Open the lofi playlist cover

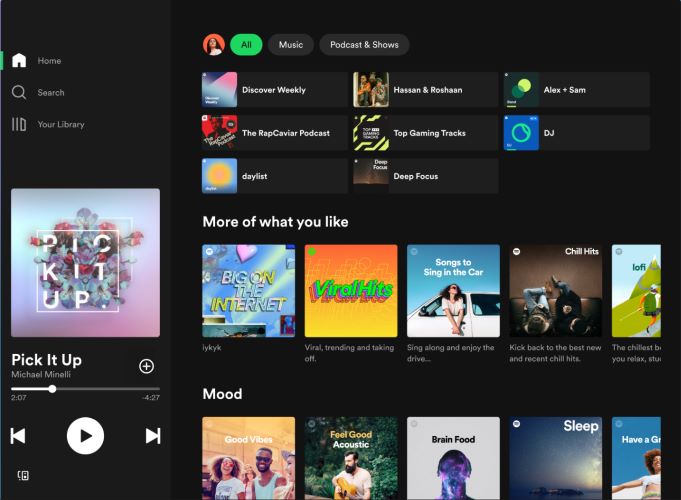636,291
